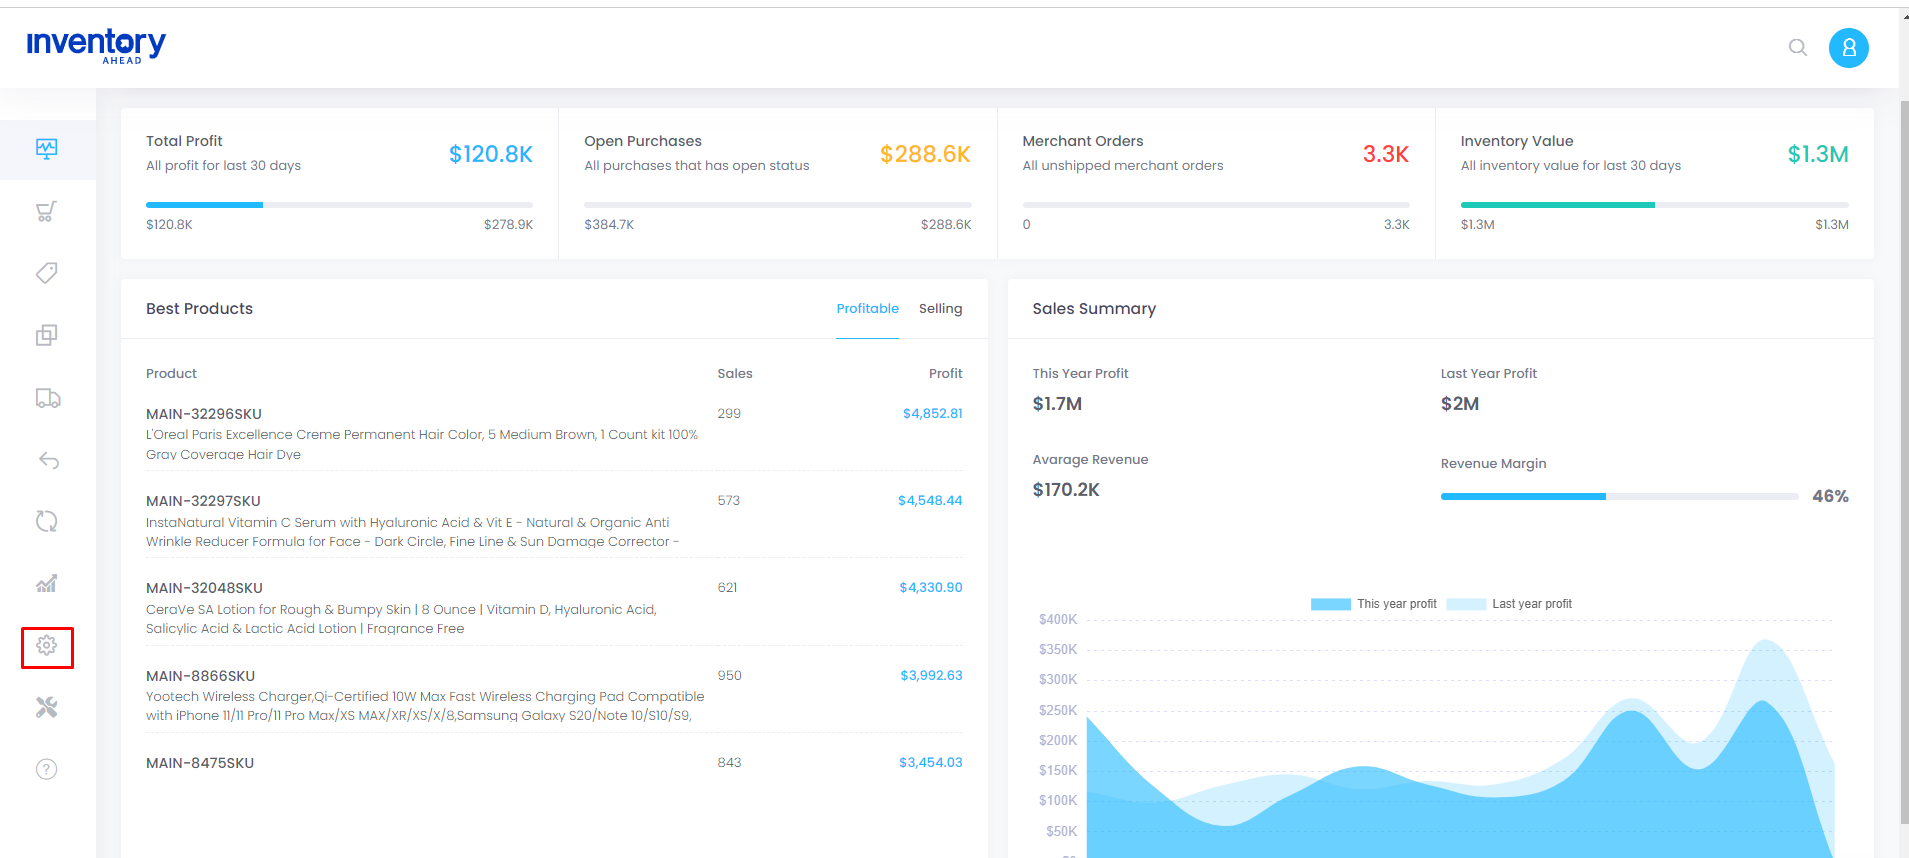Click the Last Year Profit $2M value
The width and height of the screenshot is (1909, 858).
(1460, 404)
